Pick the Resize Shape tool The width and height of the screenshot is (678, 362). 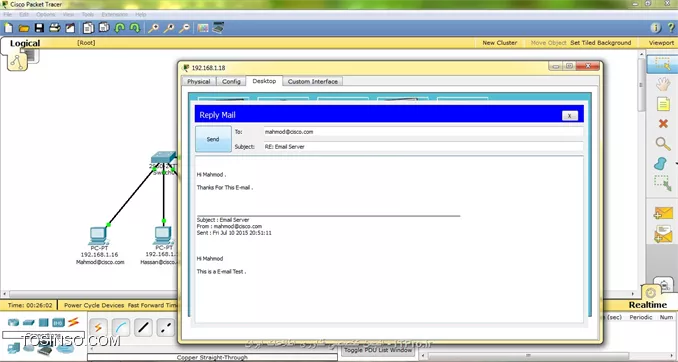pyautogui.click(x=663, y=183)
